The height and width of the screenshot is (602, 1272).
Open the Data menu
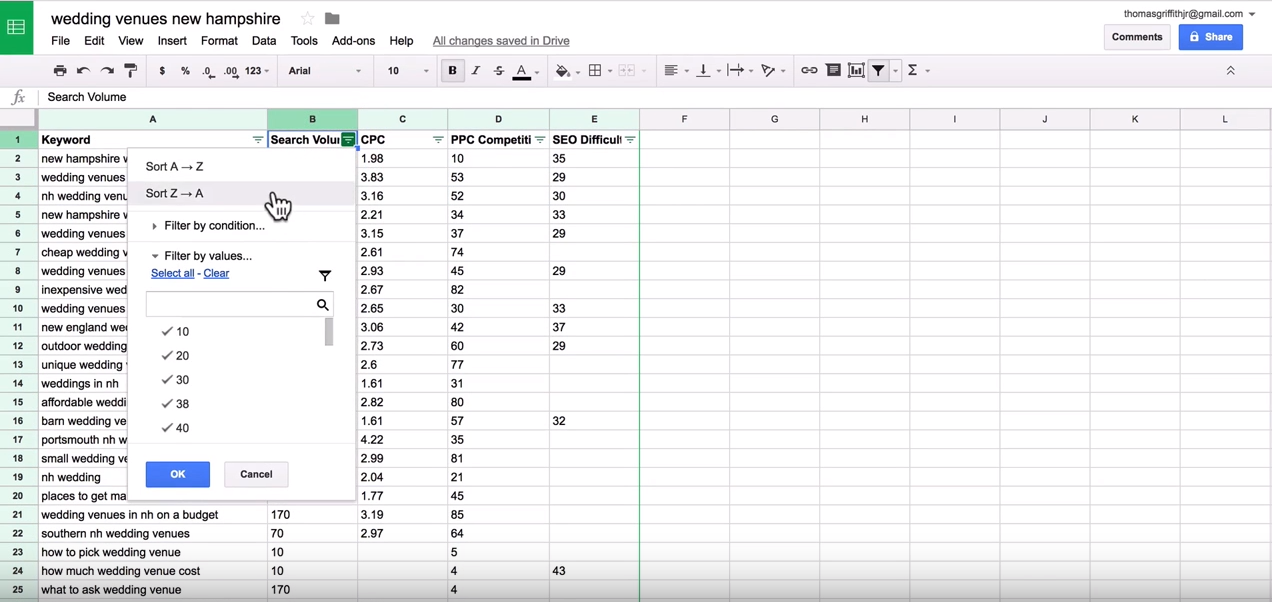tap(264, 41)
